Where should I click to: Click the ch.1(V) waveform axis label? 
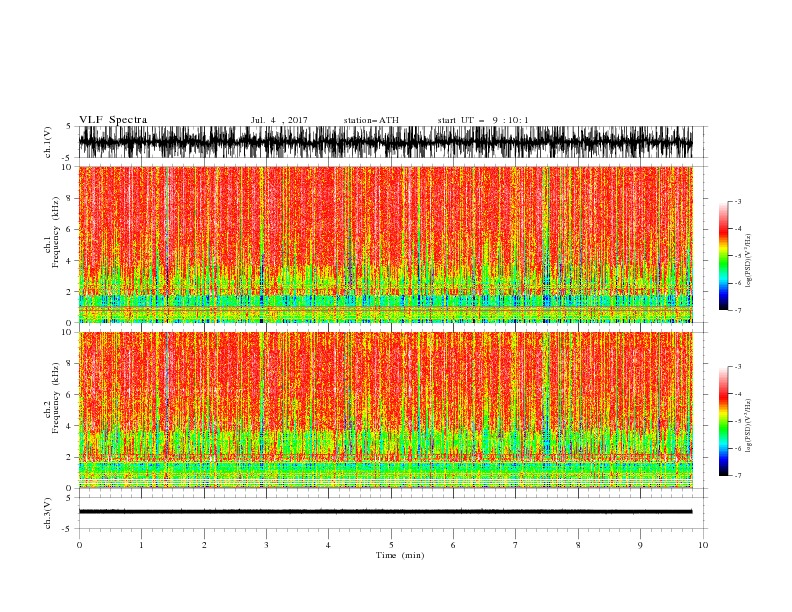(48, 142)
